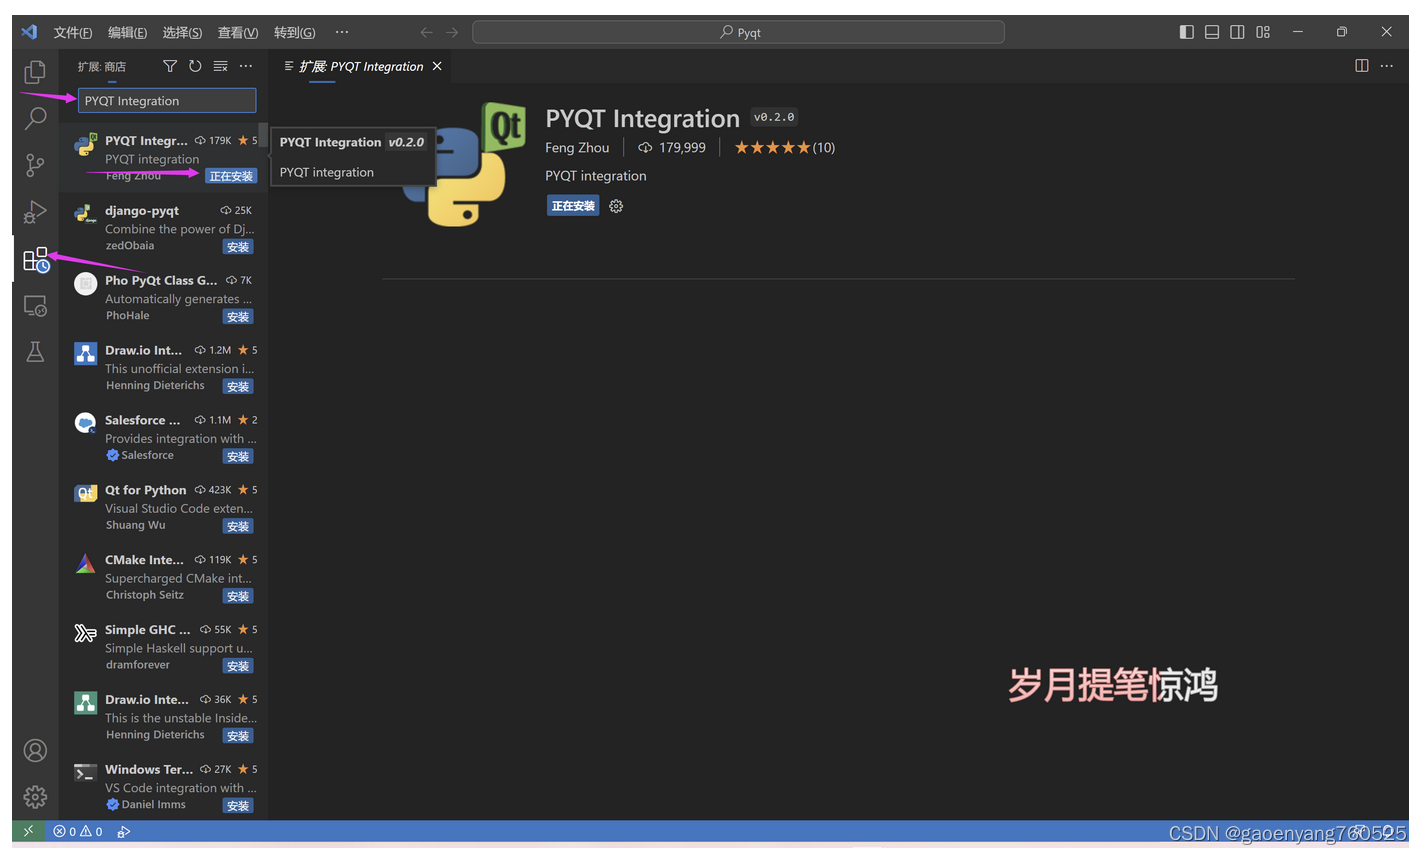The width and height of the screenshot is (1423, 854).
Task: Install the CMake Integration extension
Action: pyautogui.click(x=238, y=596)
